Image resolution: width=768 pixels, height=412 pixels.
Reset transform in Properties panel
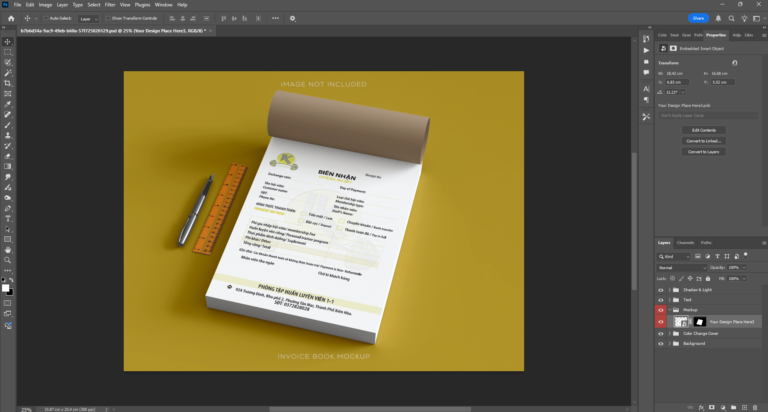[x=734, y=63]
